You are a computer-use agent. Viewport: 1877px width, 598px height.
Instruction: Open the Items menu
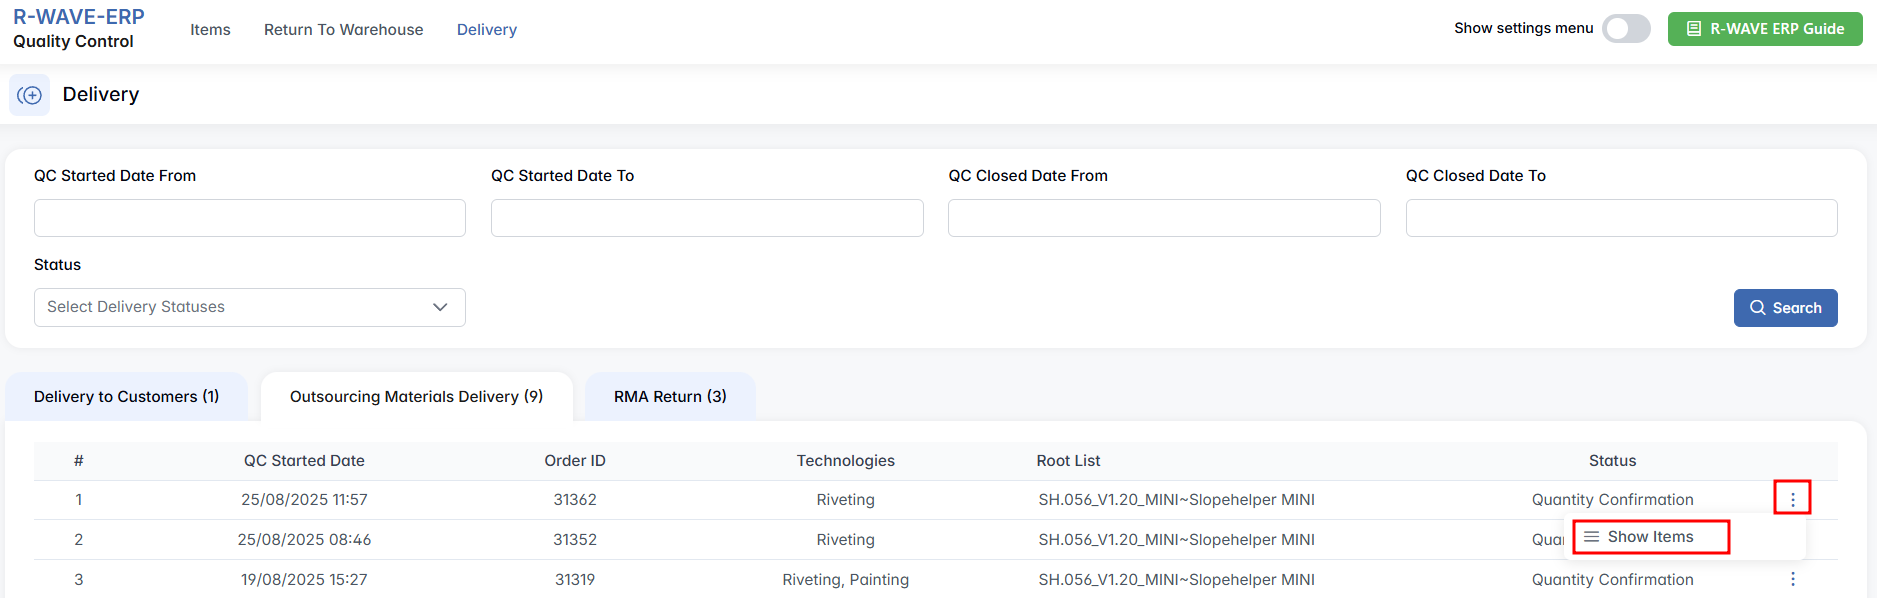(210, 30)
